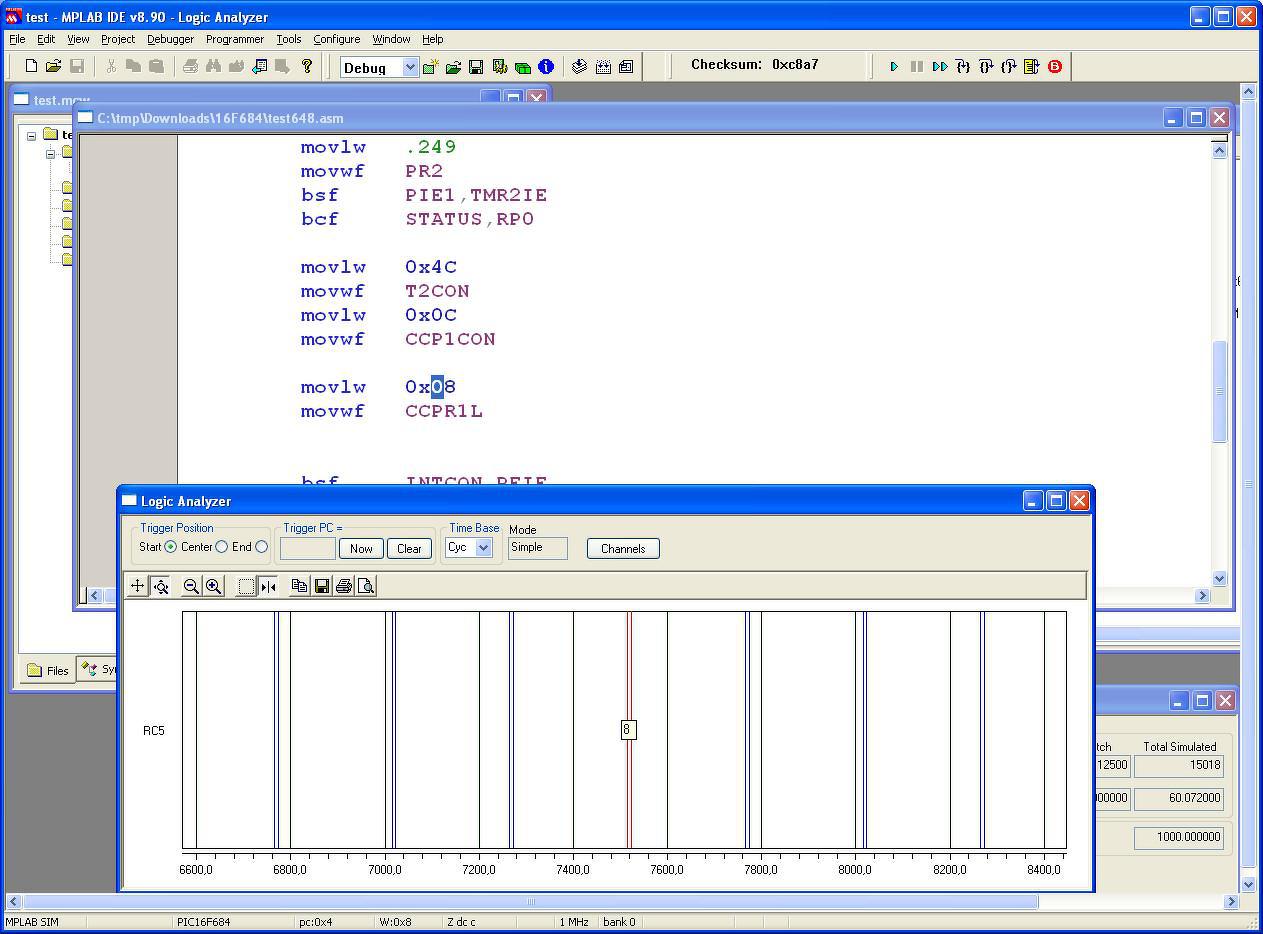Open the Debugger menu
Screen dimensions: 1263x934
[171, 39]
